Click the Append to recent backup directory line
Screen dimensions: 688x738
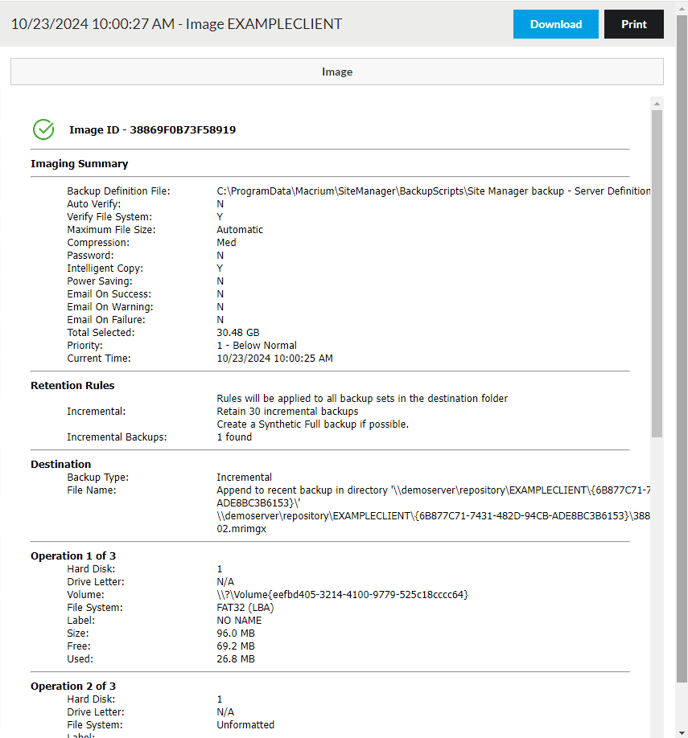[433, 490]
